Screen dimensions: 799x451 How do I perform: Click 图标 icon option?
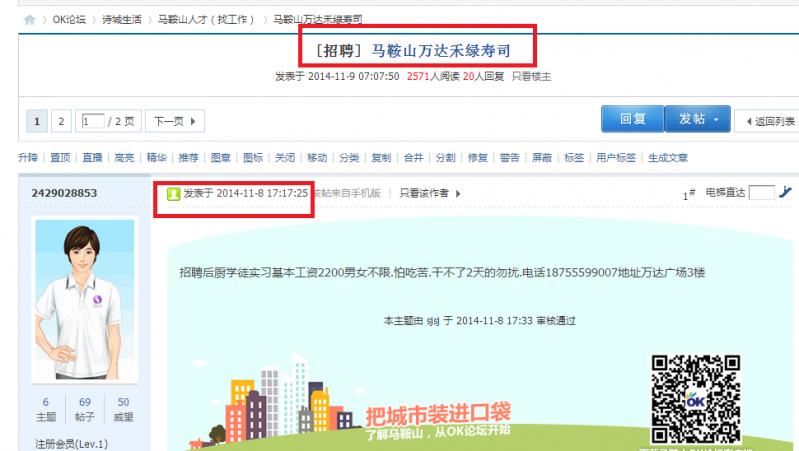point(253,158)
